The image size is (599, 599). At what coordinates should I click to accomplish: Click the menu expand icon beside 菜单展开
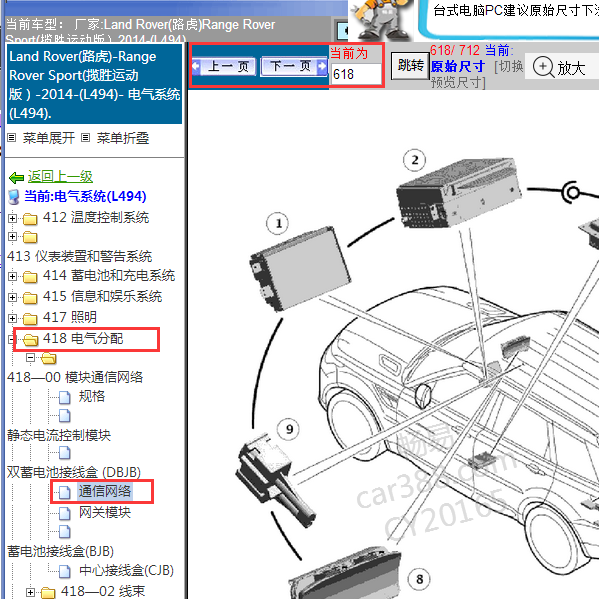tap(12, 138)
